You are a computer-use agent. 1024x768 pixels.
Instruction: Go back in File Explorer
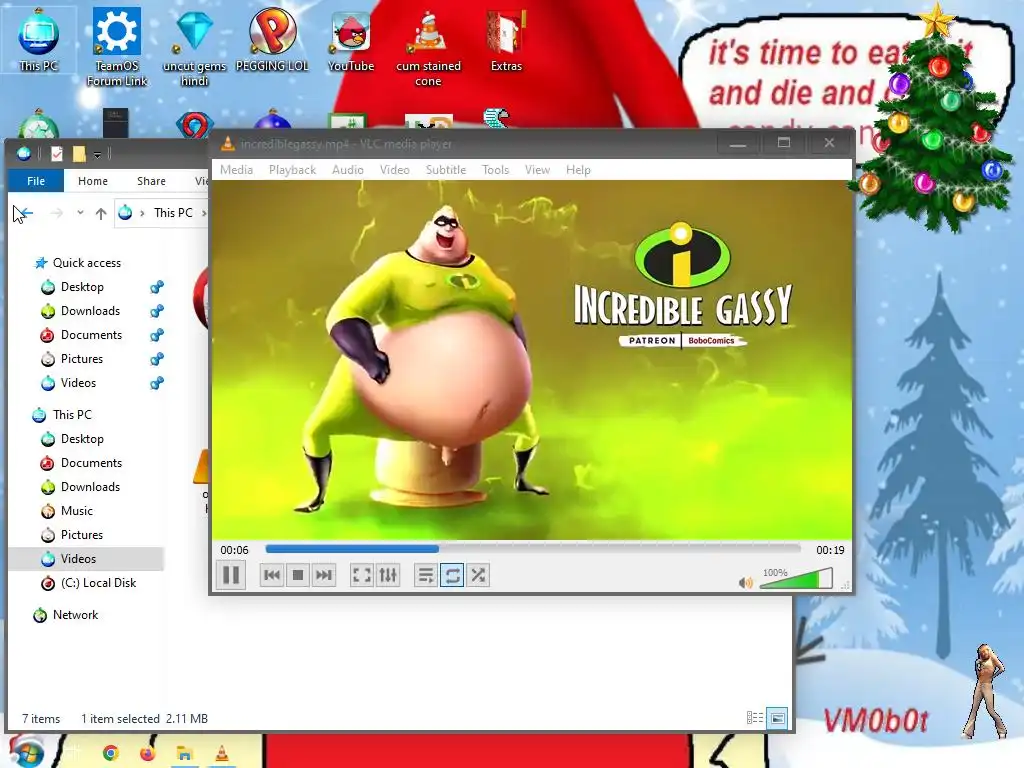[24, 213]
